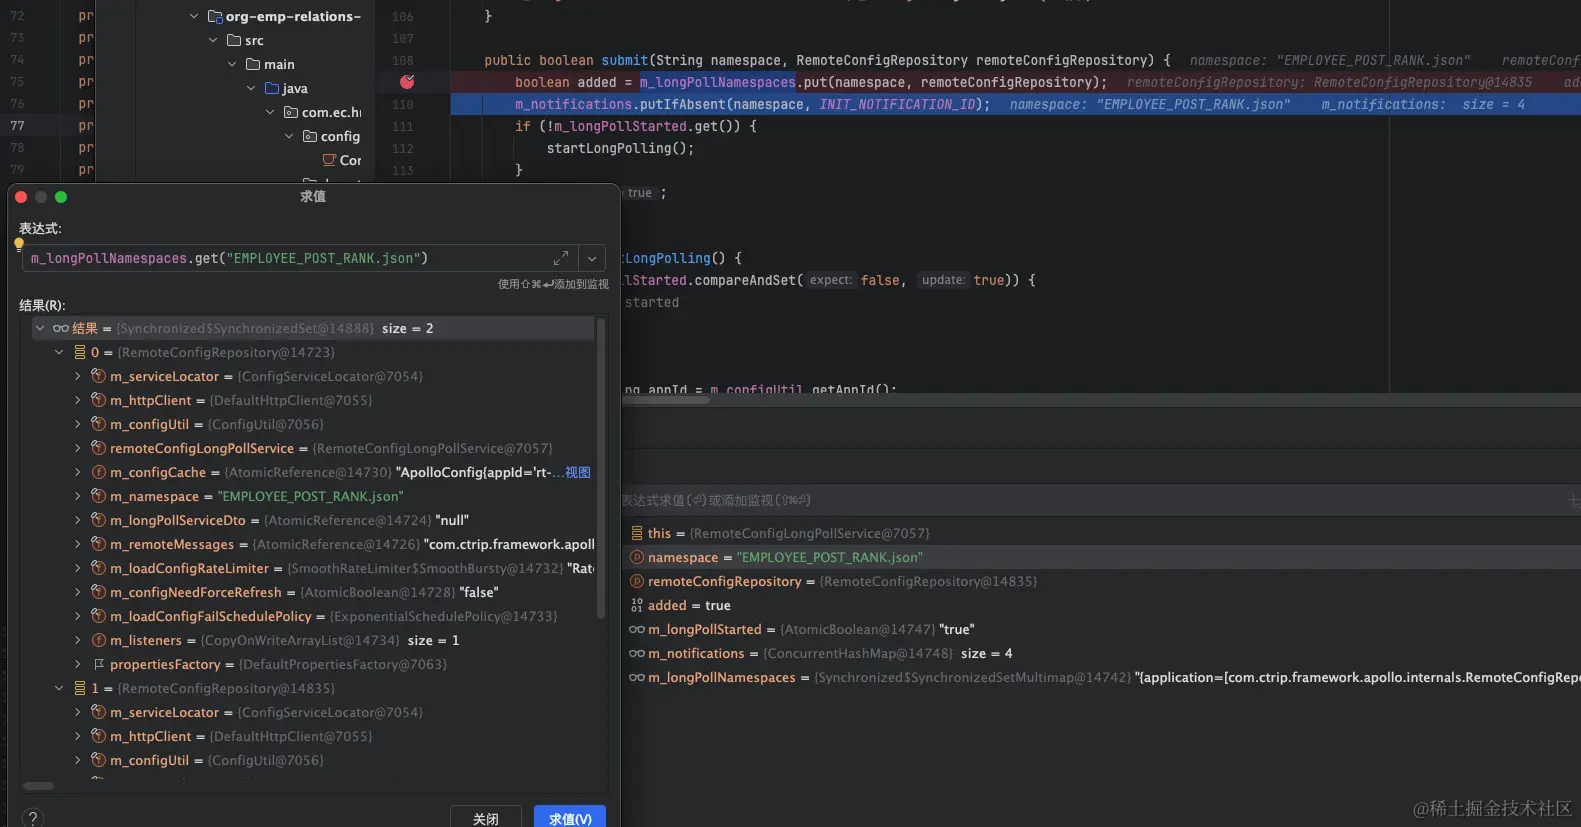Viewport: 1581px width, 827px height.
Task: Click the results list horizontal scrollbar
Action: [x=38, y=786]
